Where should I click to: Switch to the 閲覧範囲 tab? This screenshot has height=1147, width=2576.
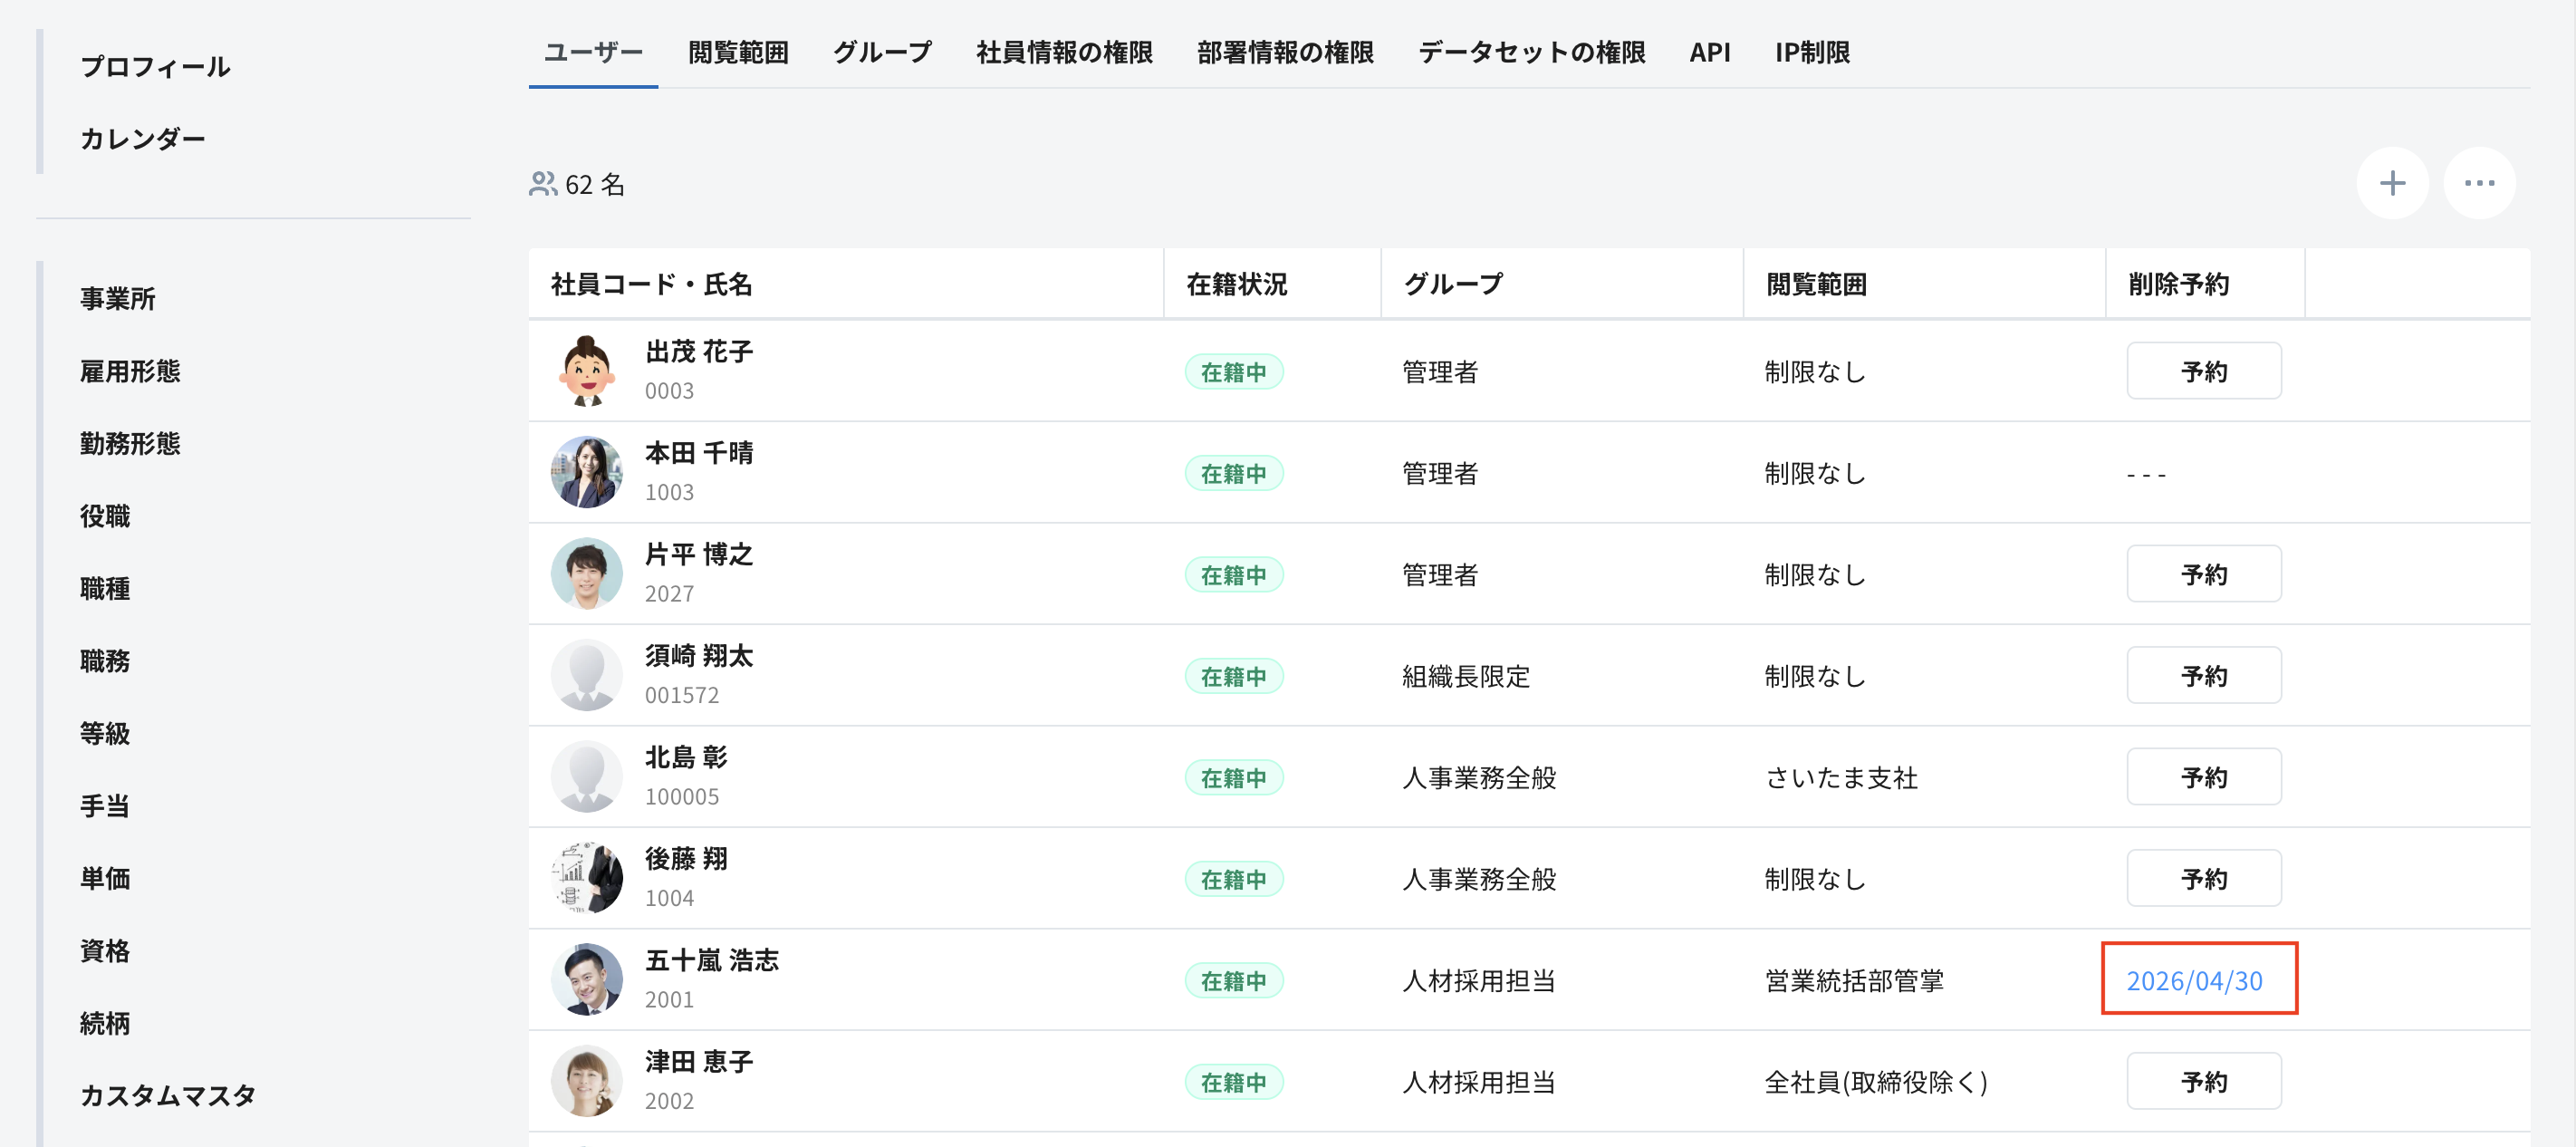[x=738, y=52]
